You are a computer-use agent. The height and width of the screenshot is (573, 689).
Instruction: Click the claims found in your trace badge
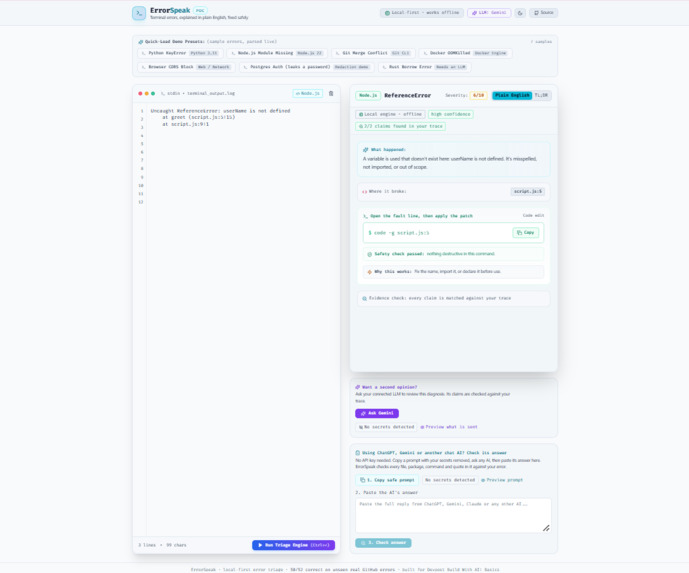coord(400,127)
